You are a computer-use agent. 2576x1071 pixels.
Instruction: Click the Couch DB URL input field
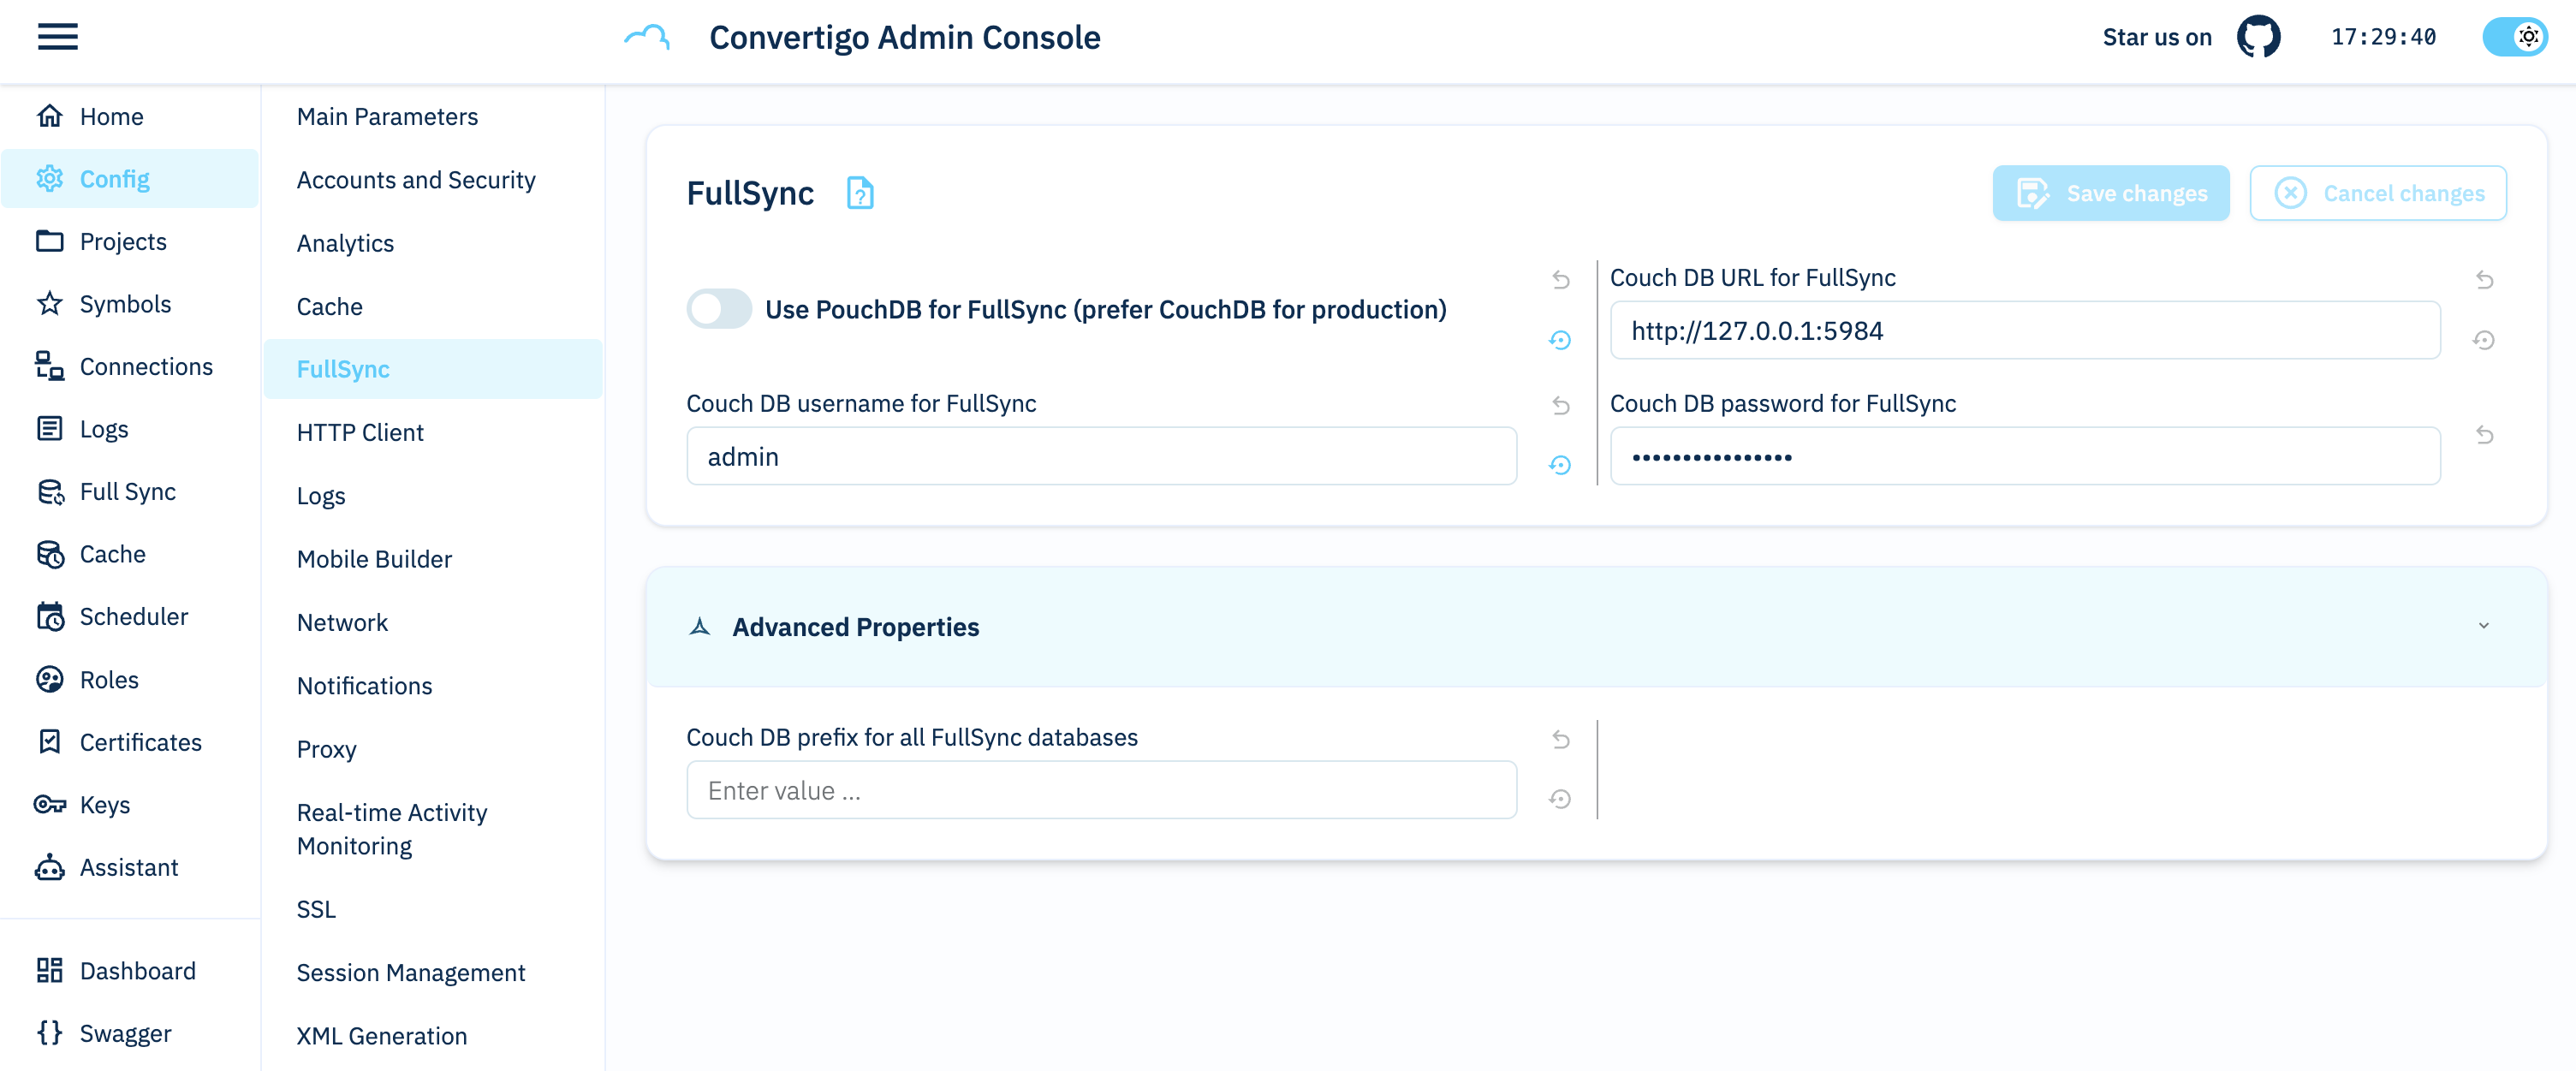tap(2023, 331)
